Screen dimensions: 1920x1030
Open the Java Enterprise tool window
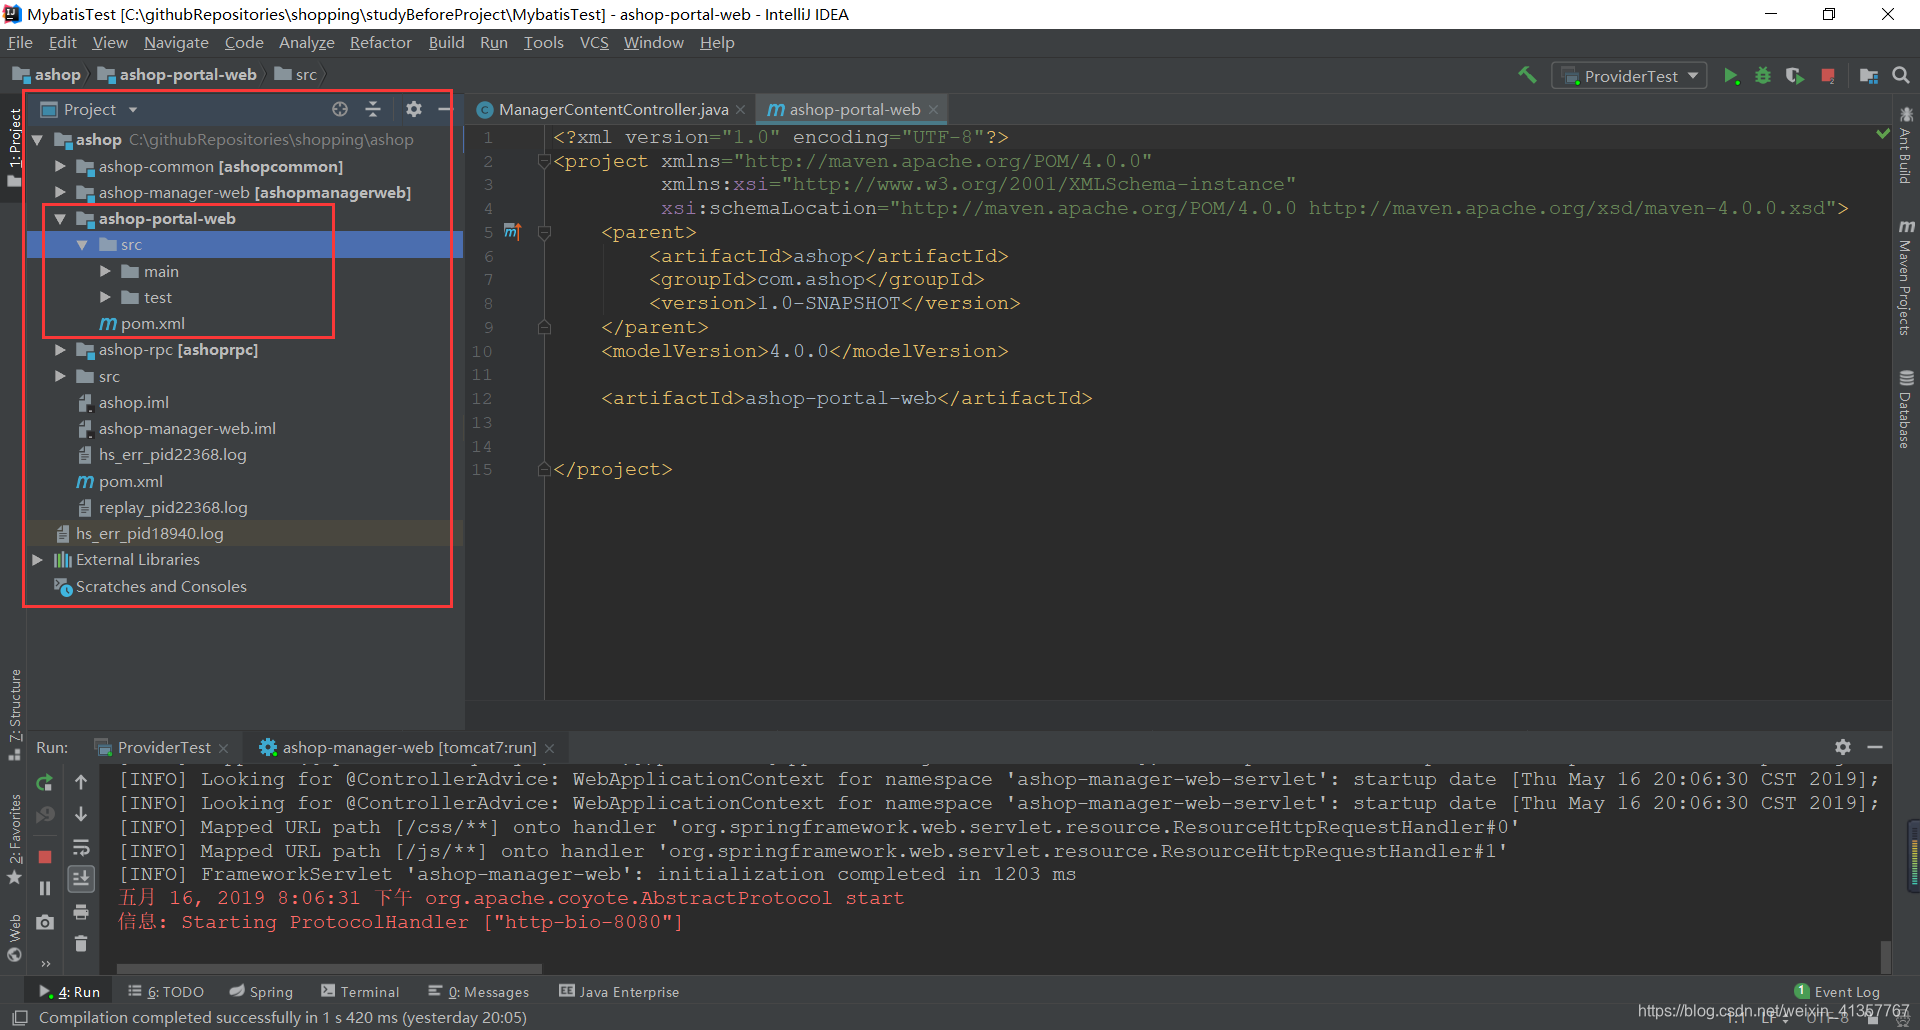(x=619, y=992)
